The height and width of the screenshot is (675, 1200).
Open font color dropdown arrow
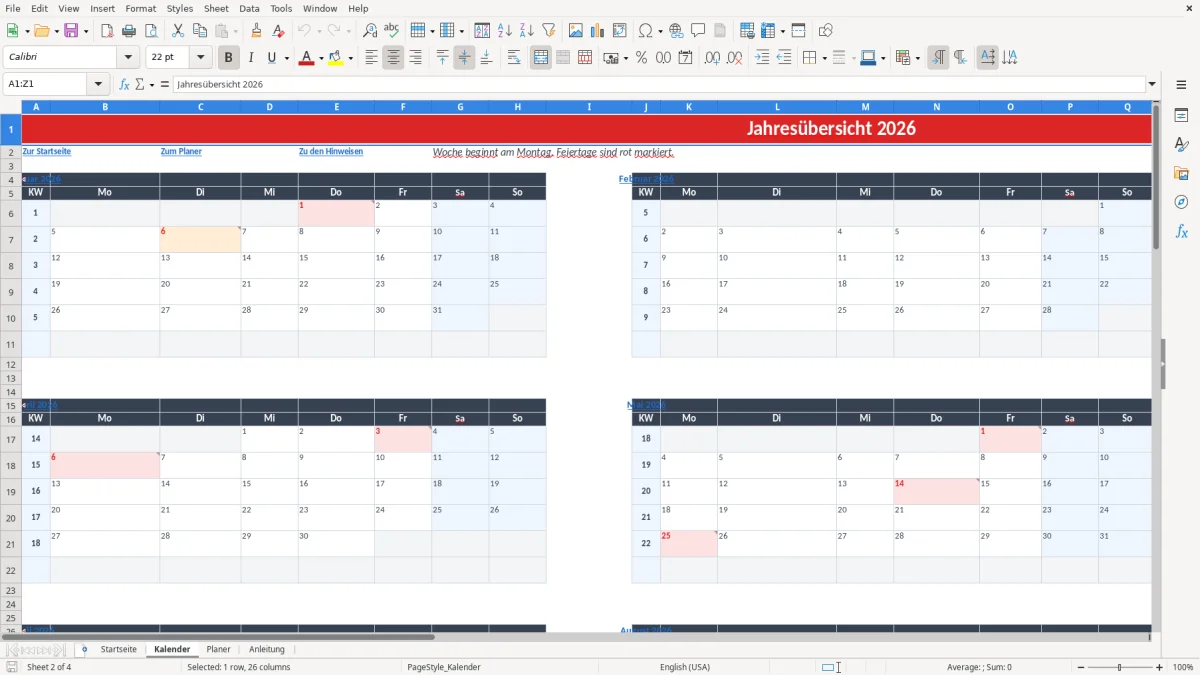pos(322,58)
